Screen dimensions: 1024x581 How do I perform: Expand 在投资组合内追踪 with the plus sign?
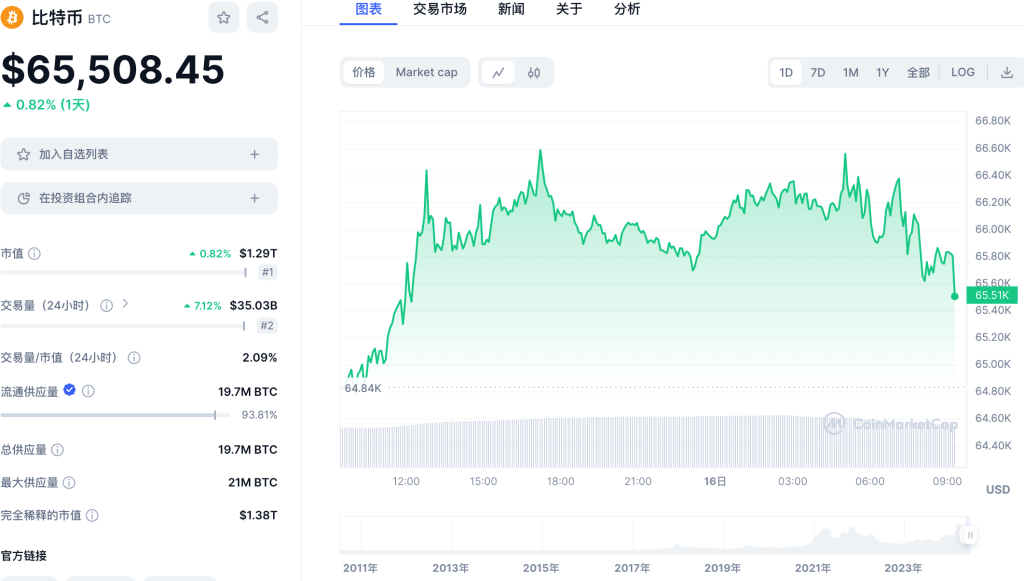tap(254, 198)
